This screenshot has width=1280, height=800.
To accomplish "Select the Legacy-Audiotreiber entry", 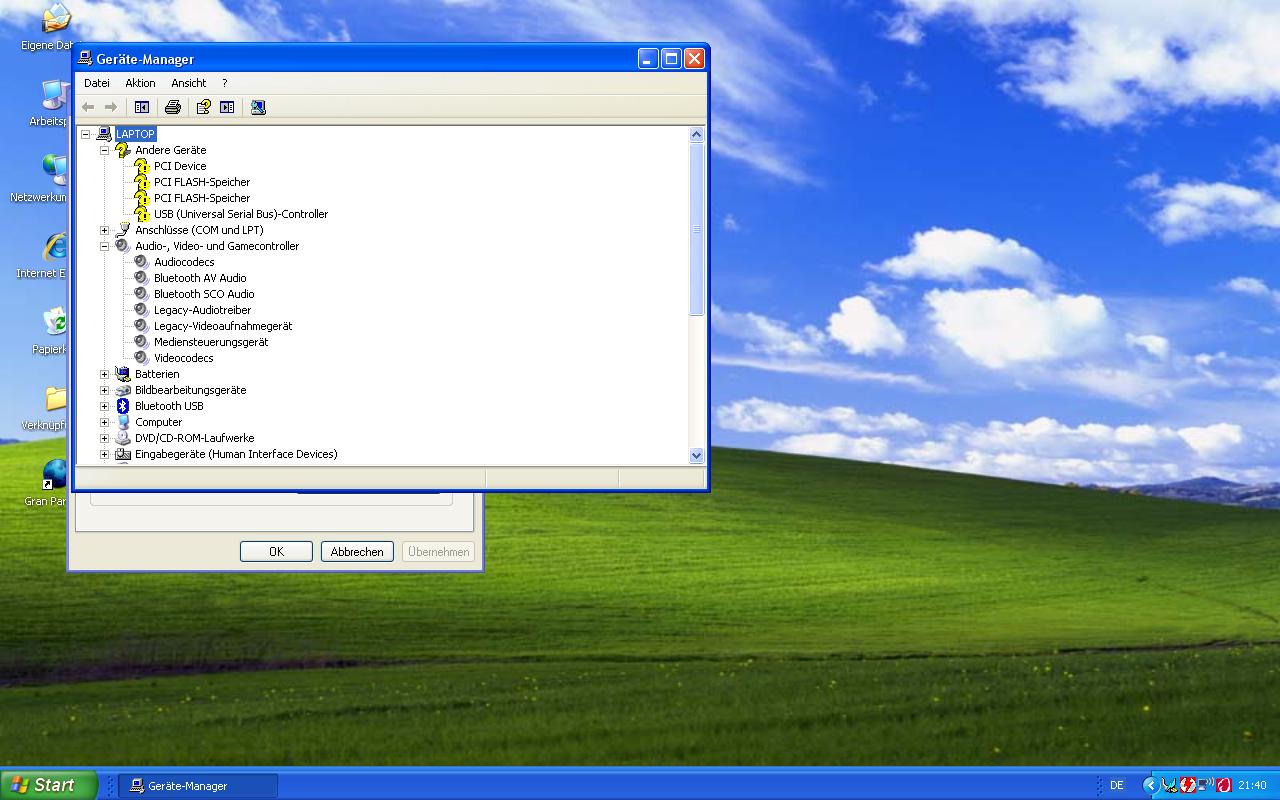I will click(x=202, y=310).
